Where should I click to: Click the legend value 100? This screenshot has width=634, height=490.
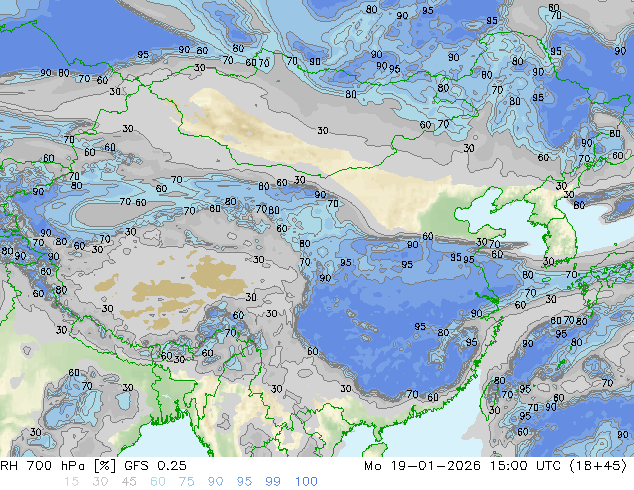tap(306, 482)
